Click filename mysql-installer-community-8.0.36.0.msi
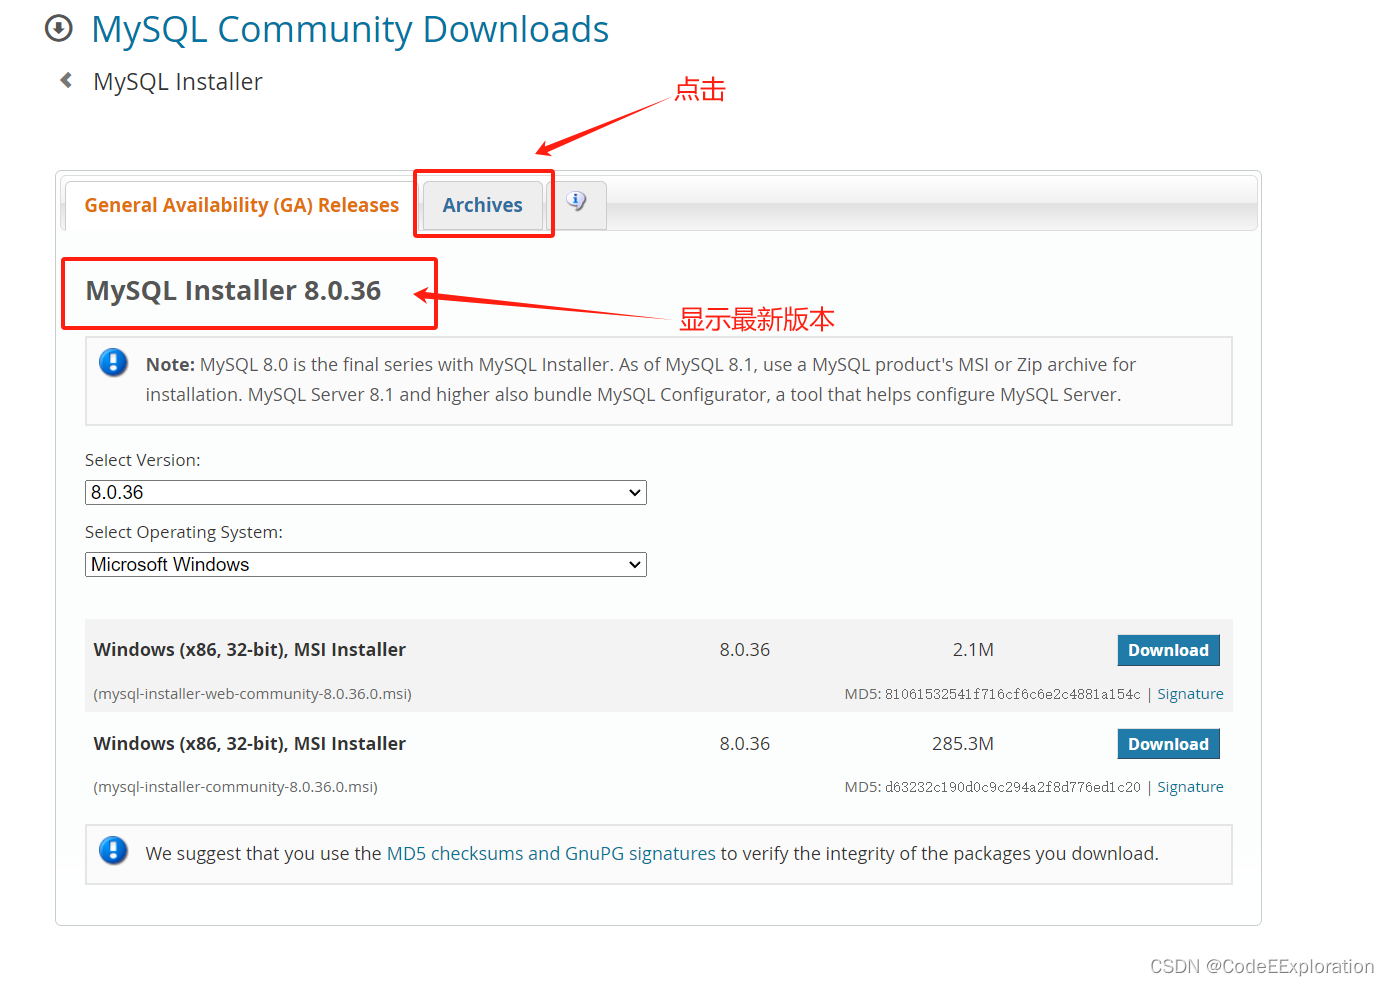Image resolution: width=1389 pixels, height=986 pixels. (235, 787)
